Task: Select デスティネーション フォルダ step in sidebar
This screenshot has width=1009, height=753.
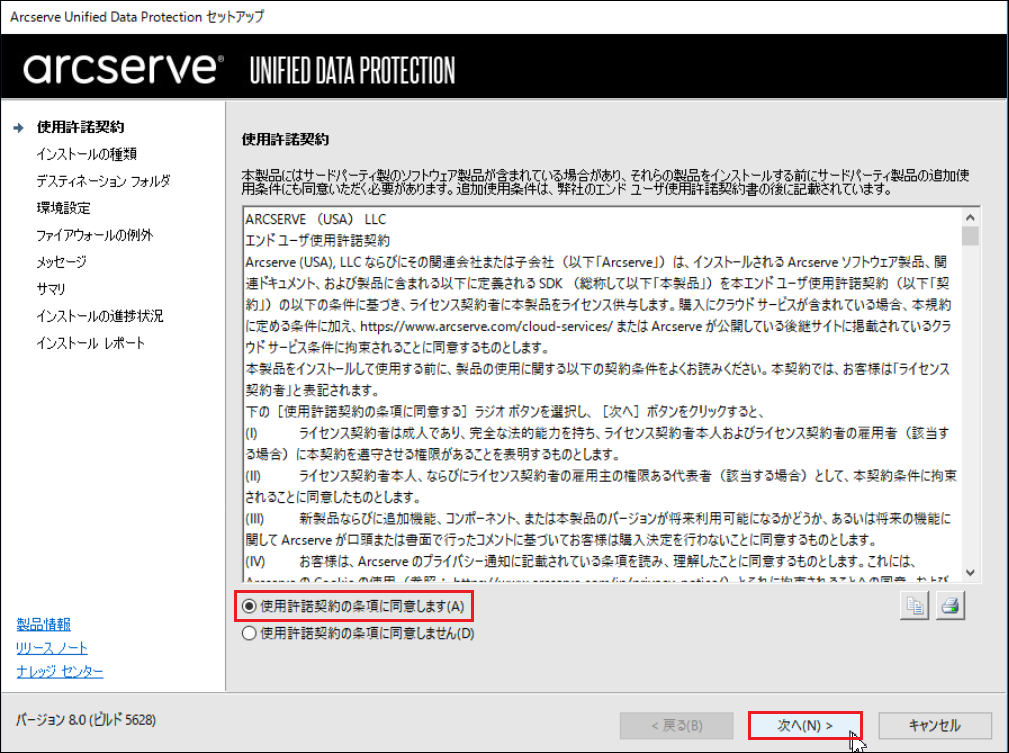Action: 104,181
